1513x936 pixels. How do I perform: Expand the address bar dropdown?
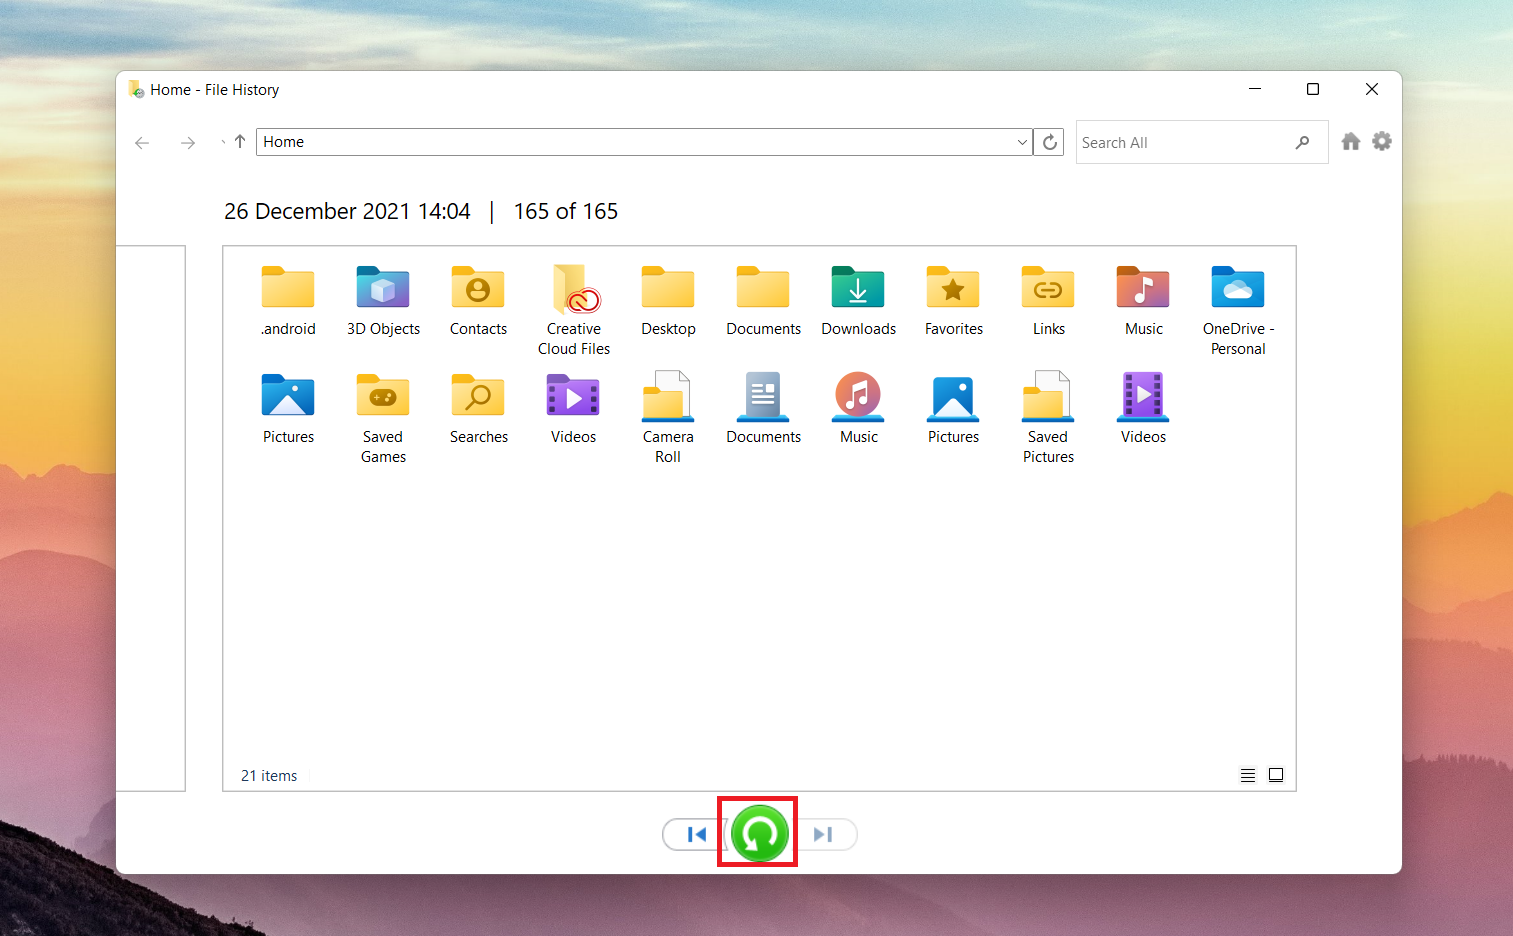point(1021,141)
